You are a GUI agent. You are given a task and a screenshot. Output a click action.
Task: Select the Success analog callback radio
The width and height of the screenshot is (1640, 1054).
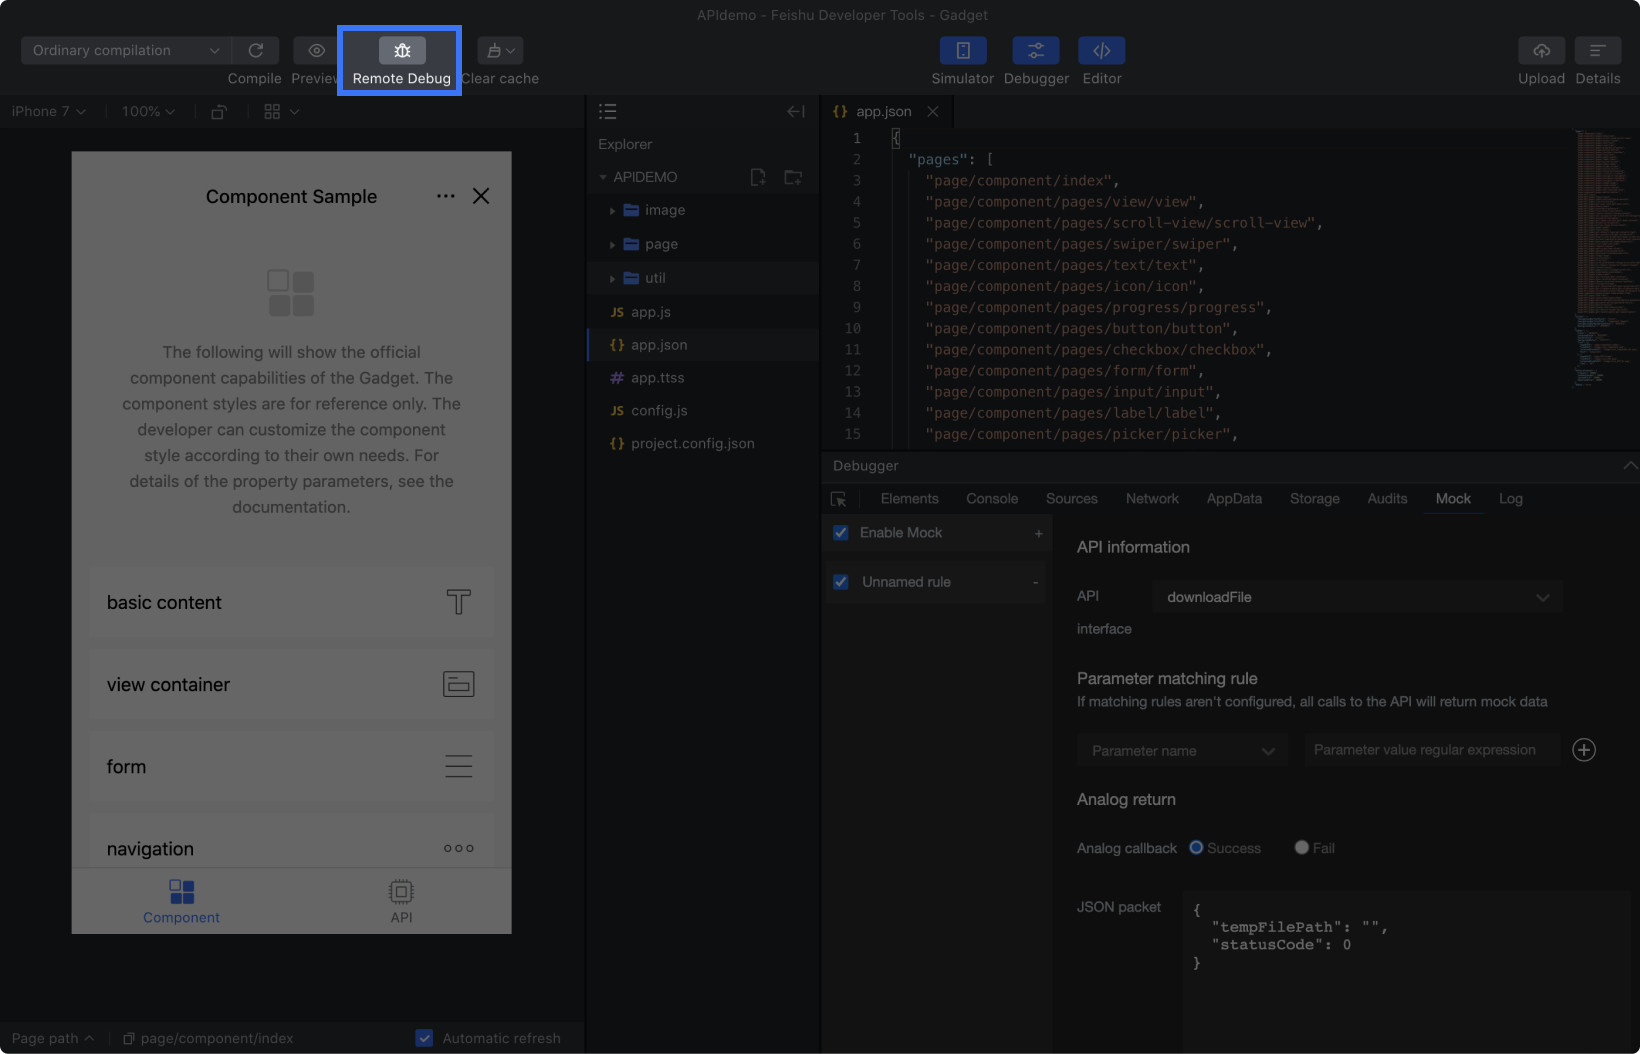pos(1196,847)
